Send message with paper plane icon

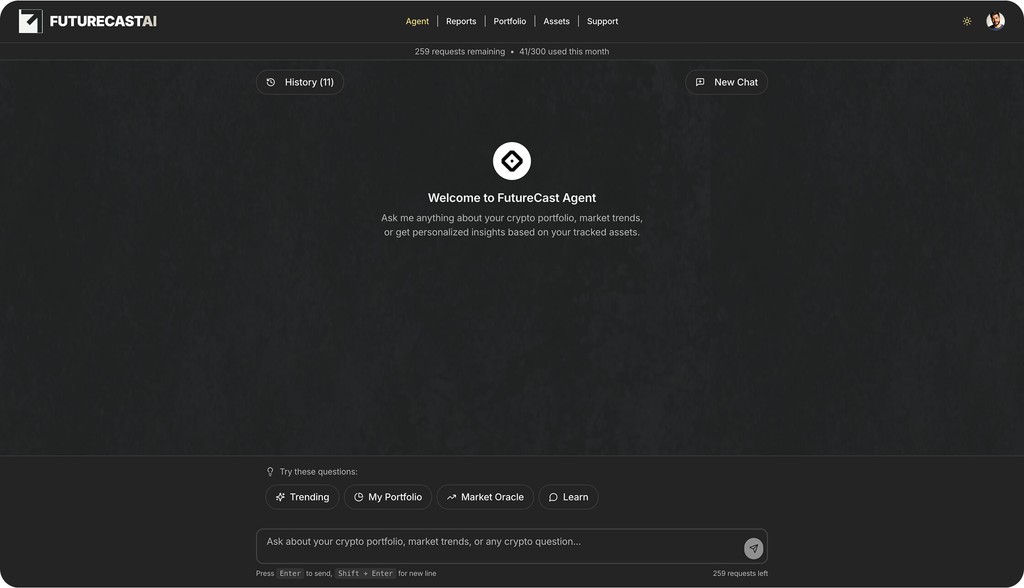(754, 549)
